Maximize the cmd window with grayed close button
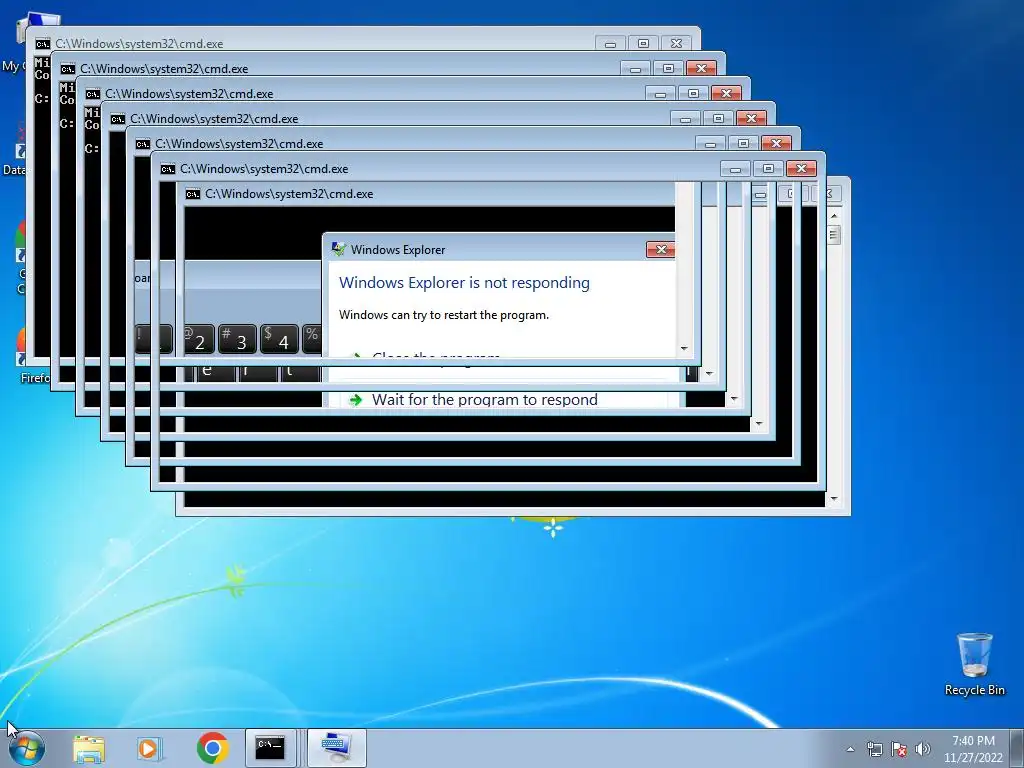1024x768 pixels. pyautogui.click(x=643, y=44)
